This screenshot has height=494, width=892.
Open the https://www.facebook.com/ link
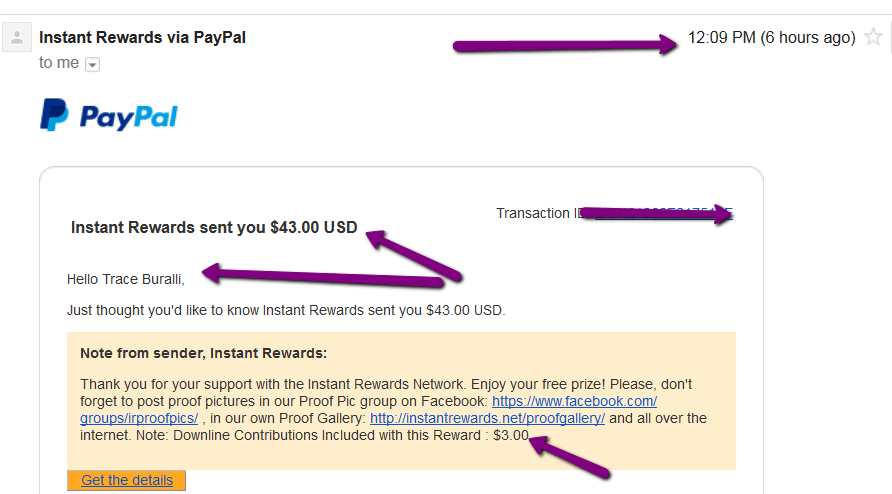(575, 401)
